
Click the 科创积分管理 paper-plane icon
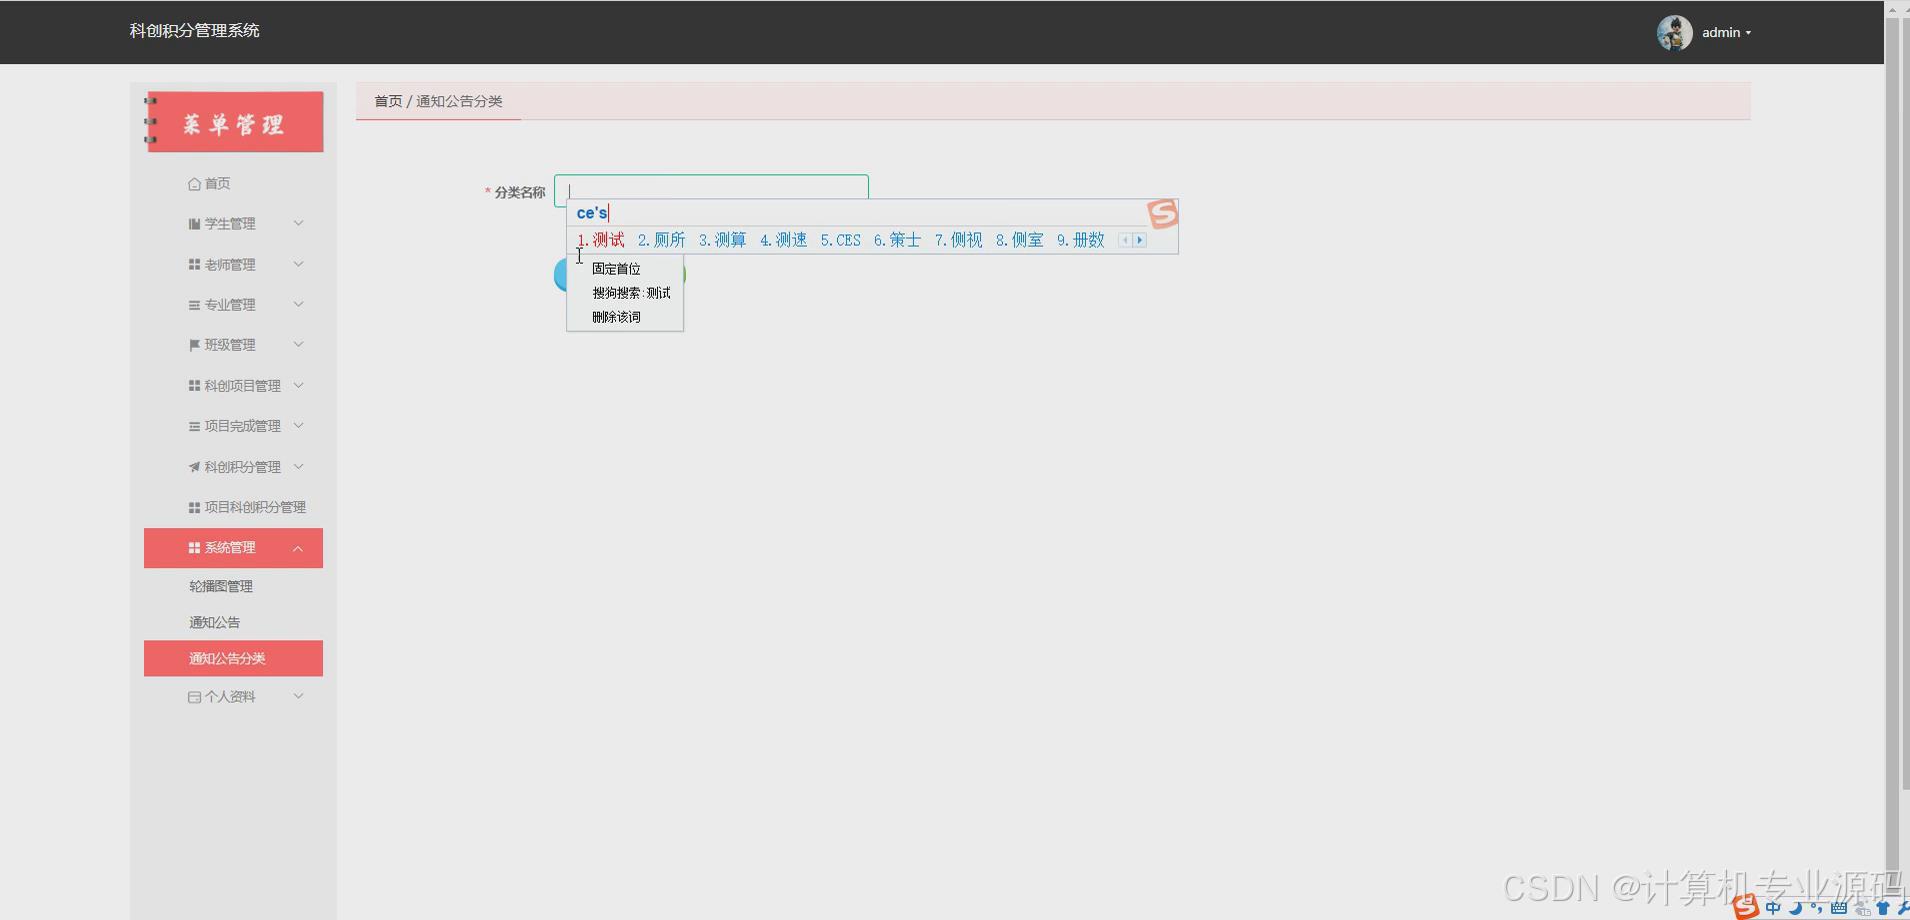pyautogui.click(x=194, y=467)
